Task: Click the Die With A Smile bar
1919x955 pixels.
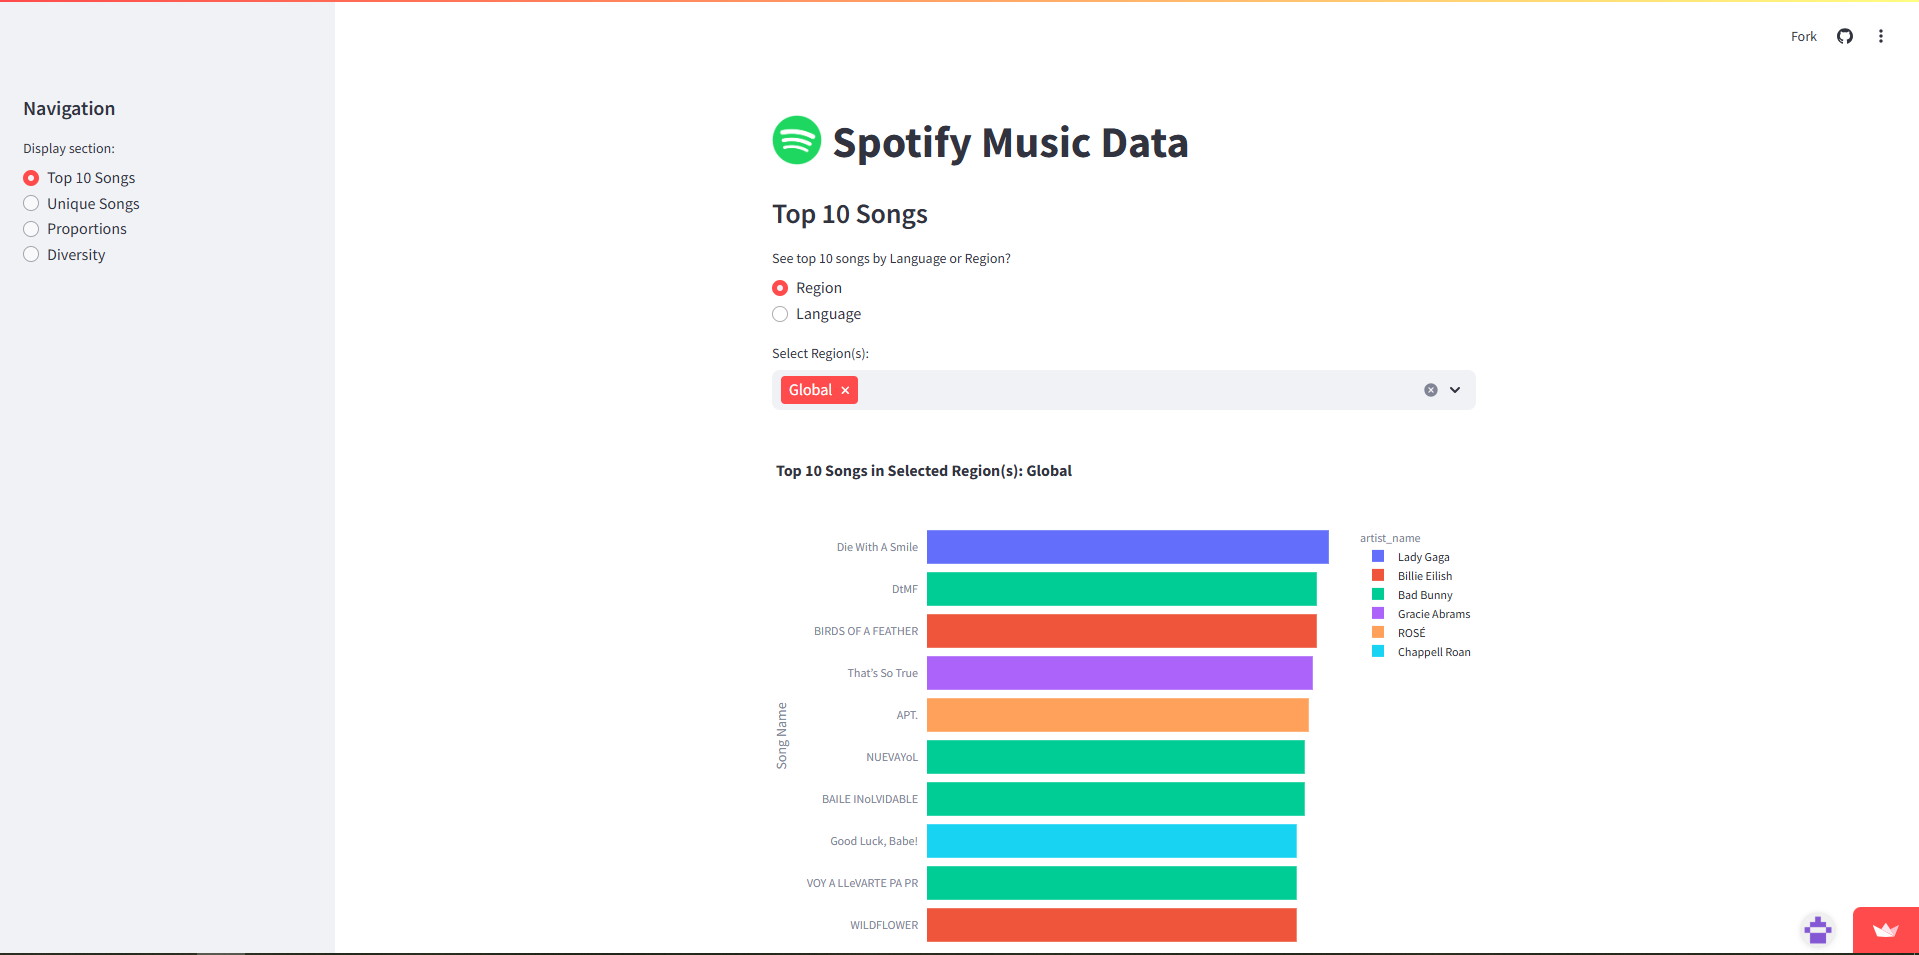Action: click(x=1127, y=547)
